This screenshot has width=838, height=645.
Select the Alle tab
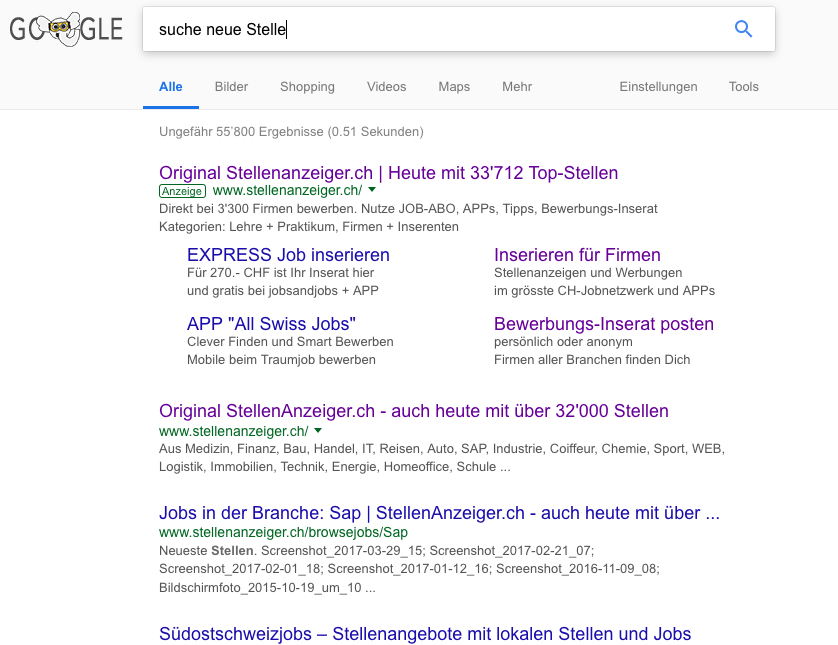(x=171, y=87)
